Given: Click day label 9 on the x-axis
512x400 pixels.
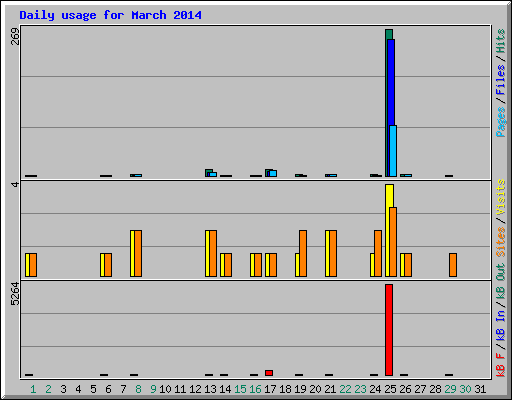Looking at the screenshot, I should pos(153,389).
